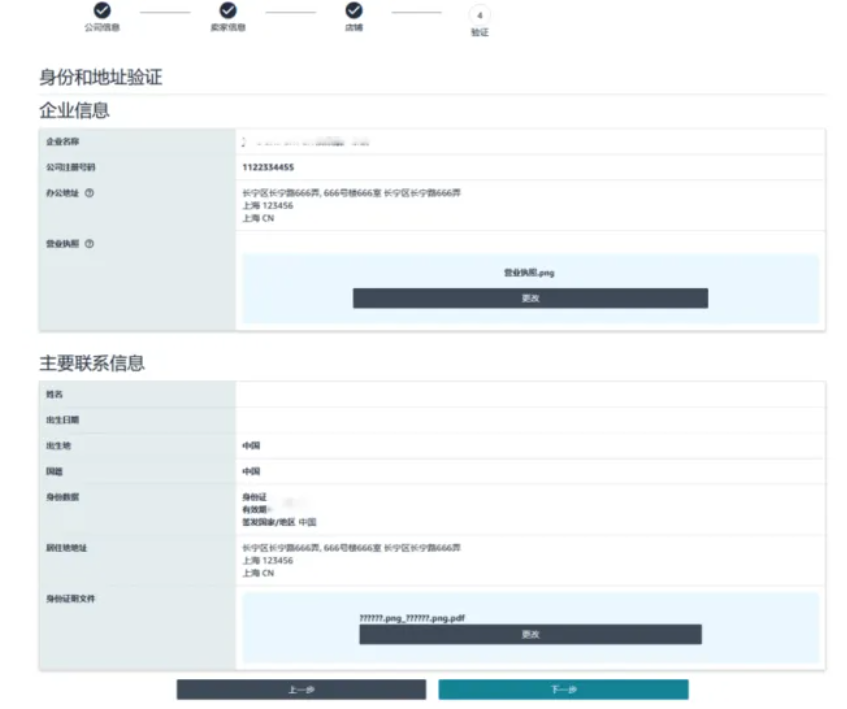Screen dimensions: 847x709
Task: Click the 主要联系信息 section heading
Action: 92,363
